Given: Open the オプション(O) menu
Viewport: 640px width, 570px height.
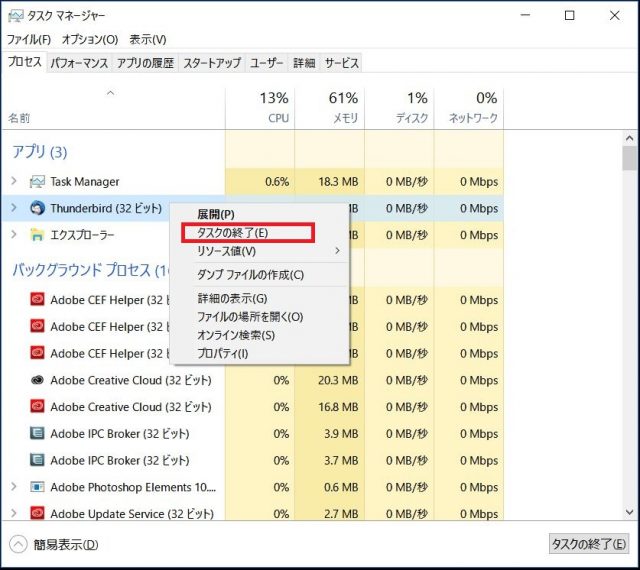Looking at the screenshot, I should (90, 39).
